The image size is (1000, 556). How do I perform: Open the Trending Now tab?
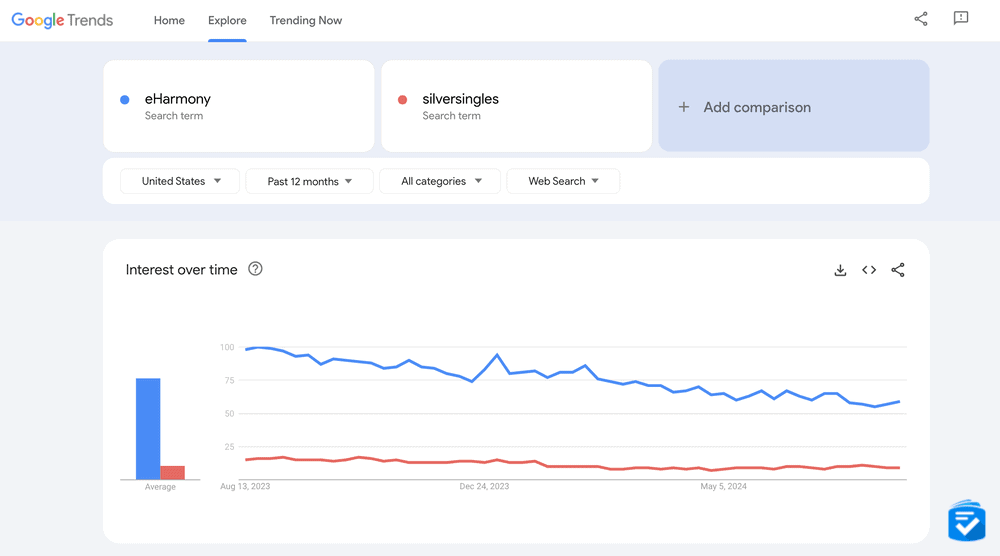click(x=305, y=20)
